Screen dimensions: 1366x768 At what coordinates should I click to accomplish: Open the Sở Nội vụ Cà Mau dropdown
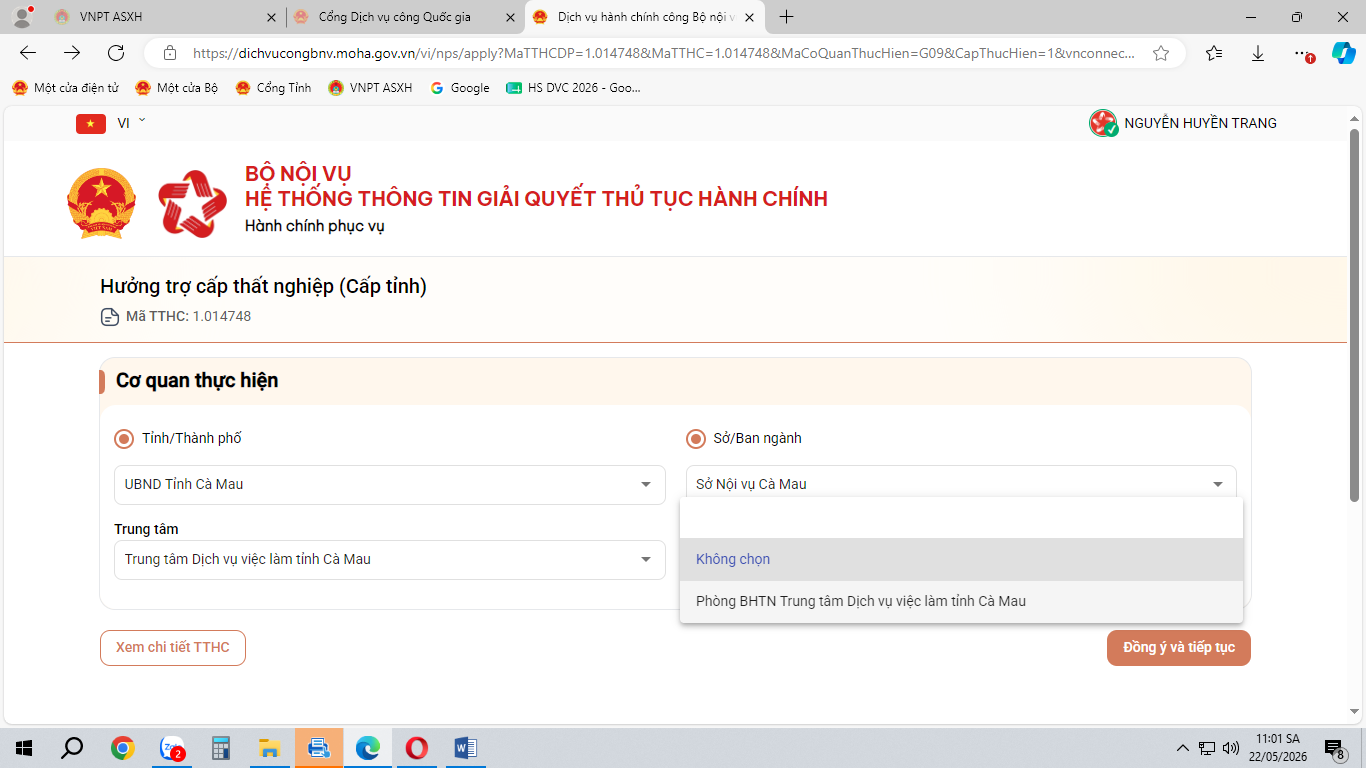click(x=961, y=484)
